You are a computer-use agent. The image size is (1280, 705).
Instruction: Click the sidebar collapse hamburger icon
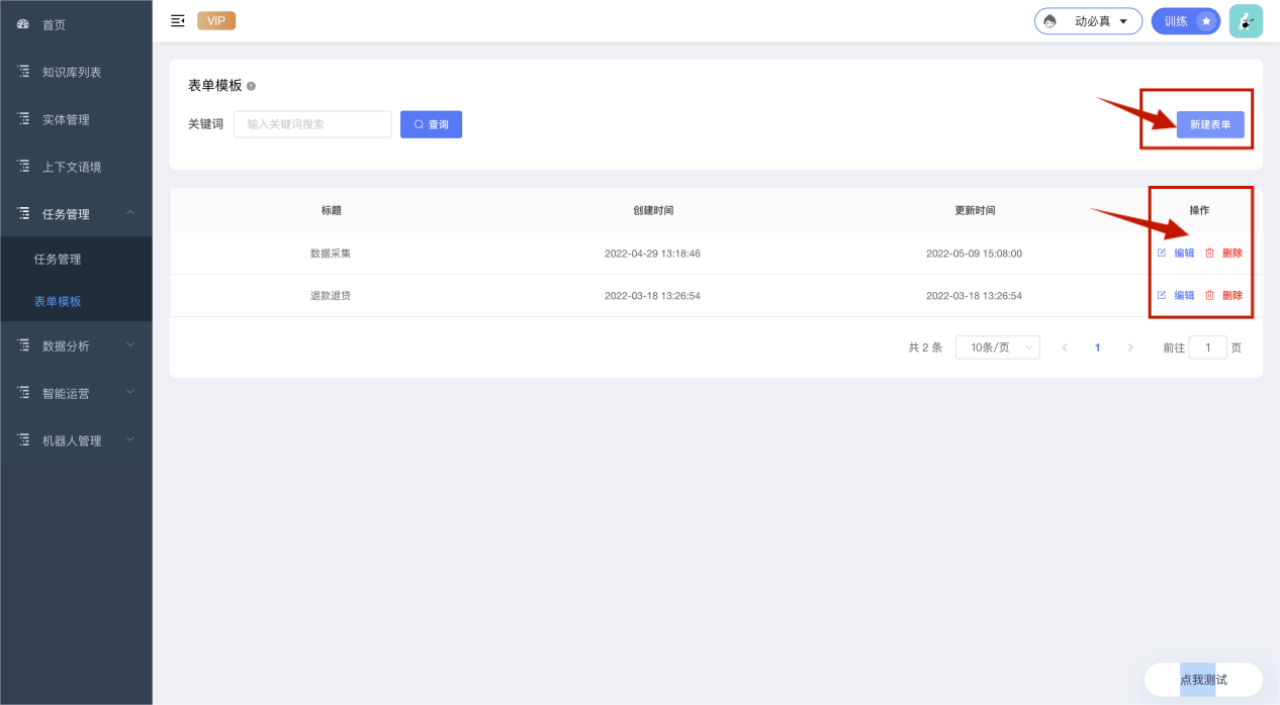[x=178, y=21]
